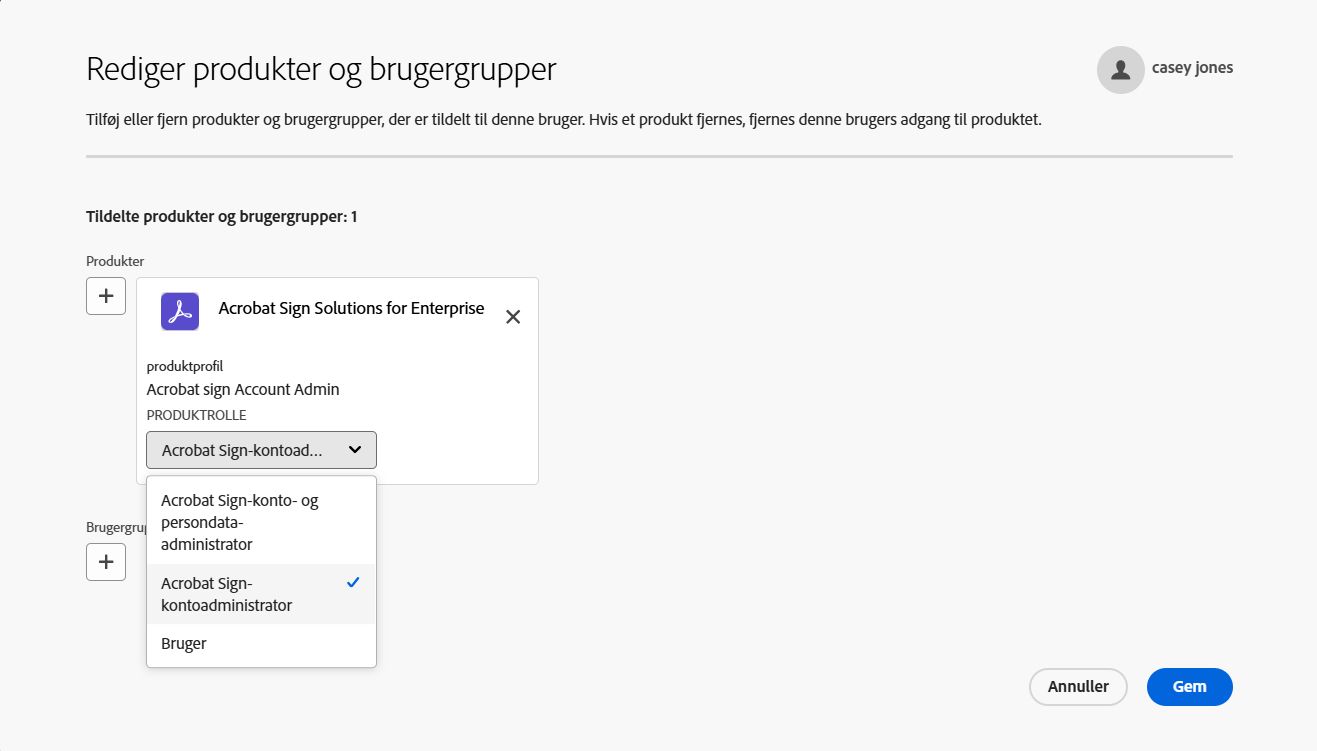The width and height of the screenshot is (1317, 751).
Task: Click plus icon to add a user group
Action: coord(105,561)
